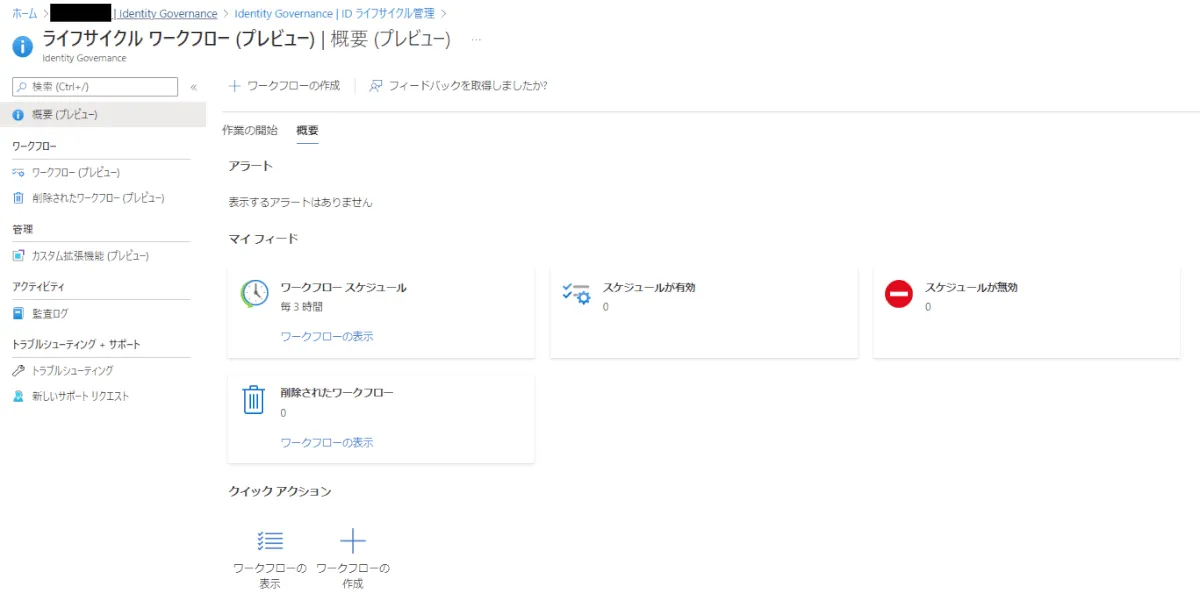Open Identity Governance breadcrumb link after redacted name
1200x615 pixels.
(168, 13)
